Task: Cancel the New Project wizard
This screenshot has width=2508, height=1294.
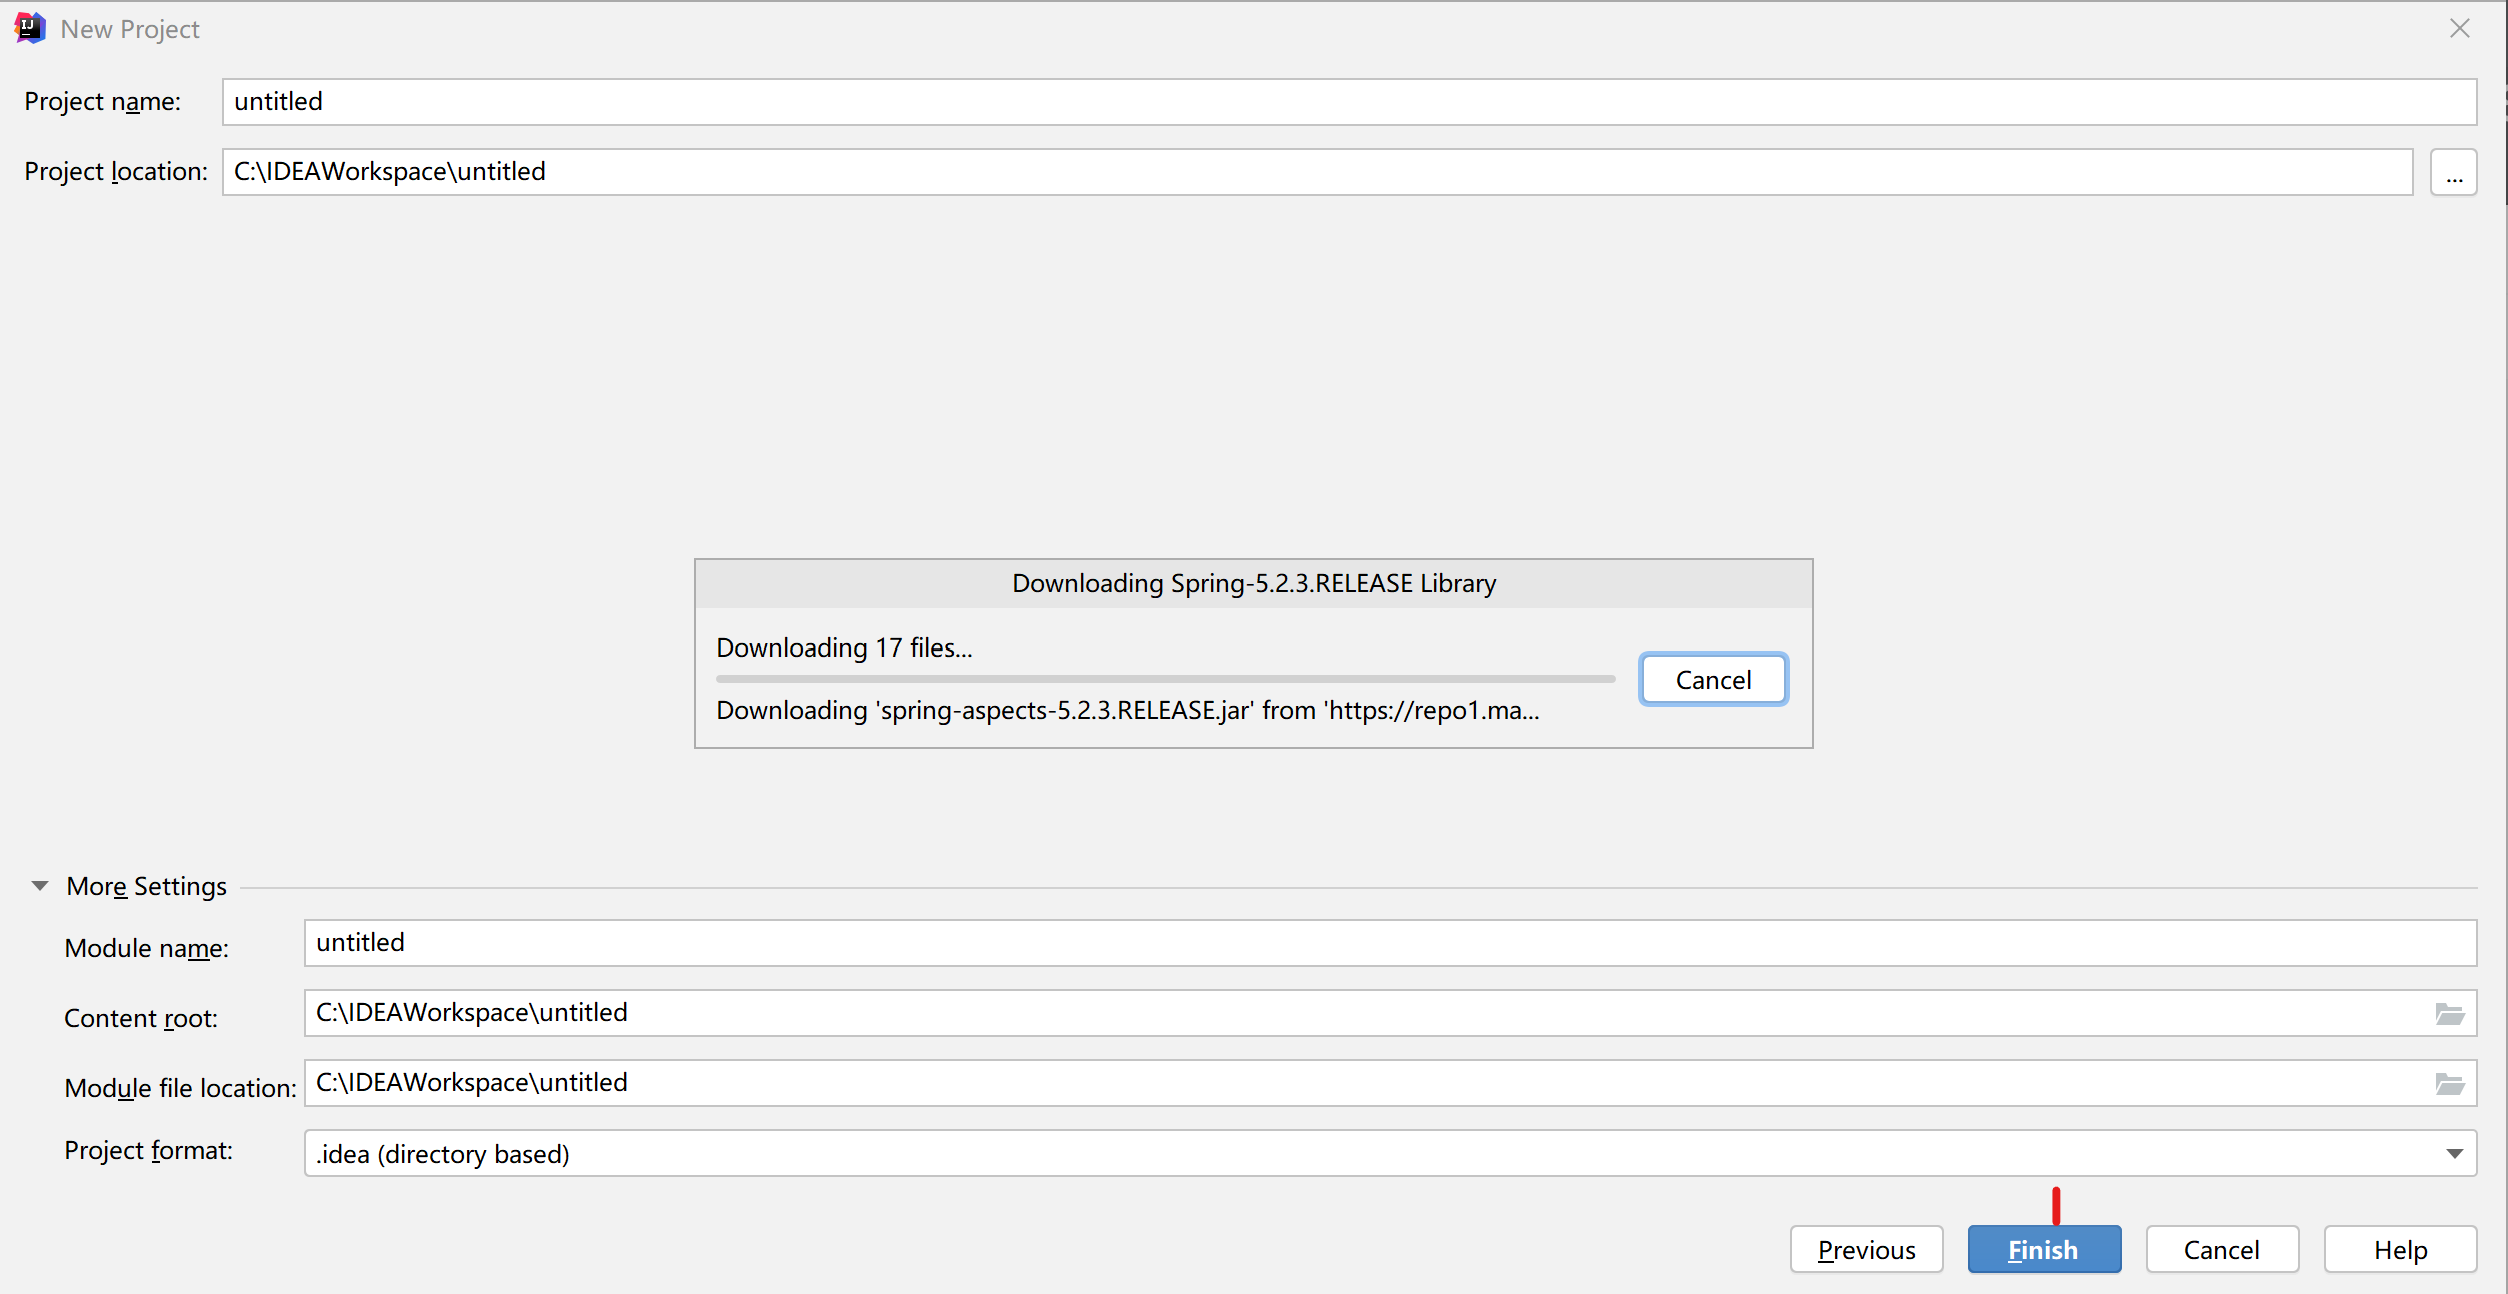Action: [2222, 1250]
